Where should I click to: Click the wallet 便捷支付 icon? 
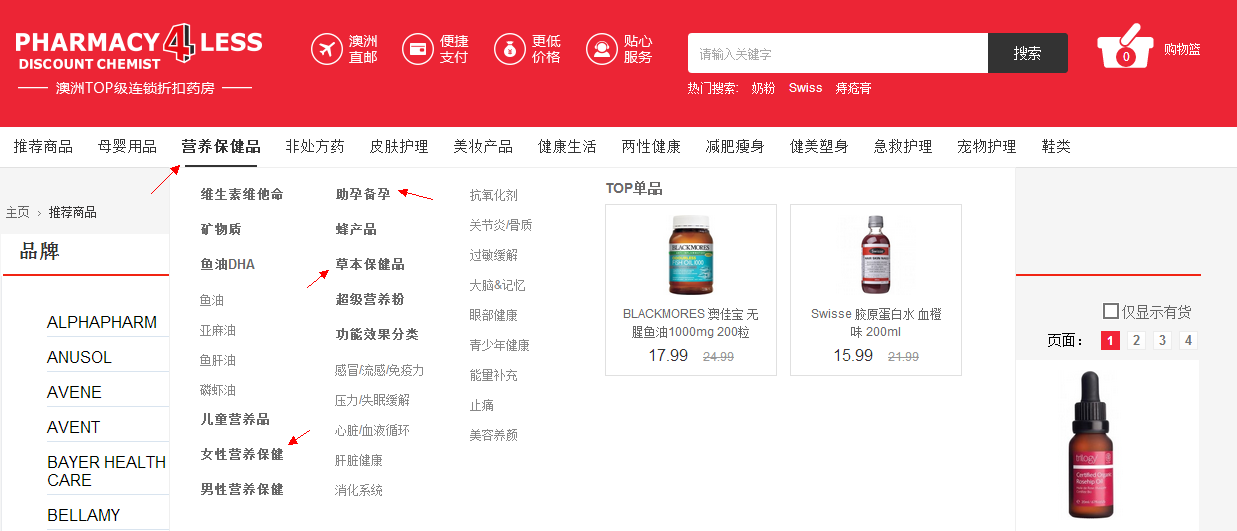click(418, 49)
